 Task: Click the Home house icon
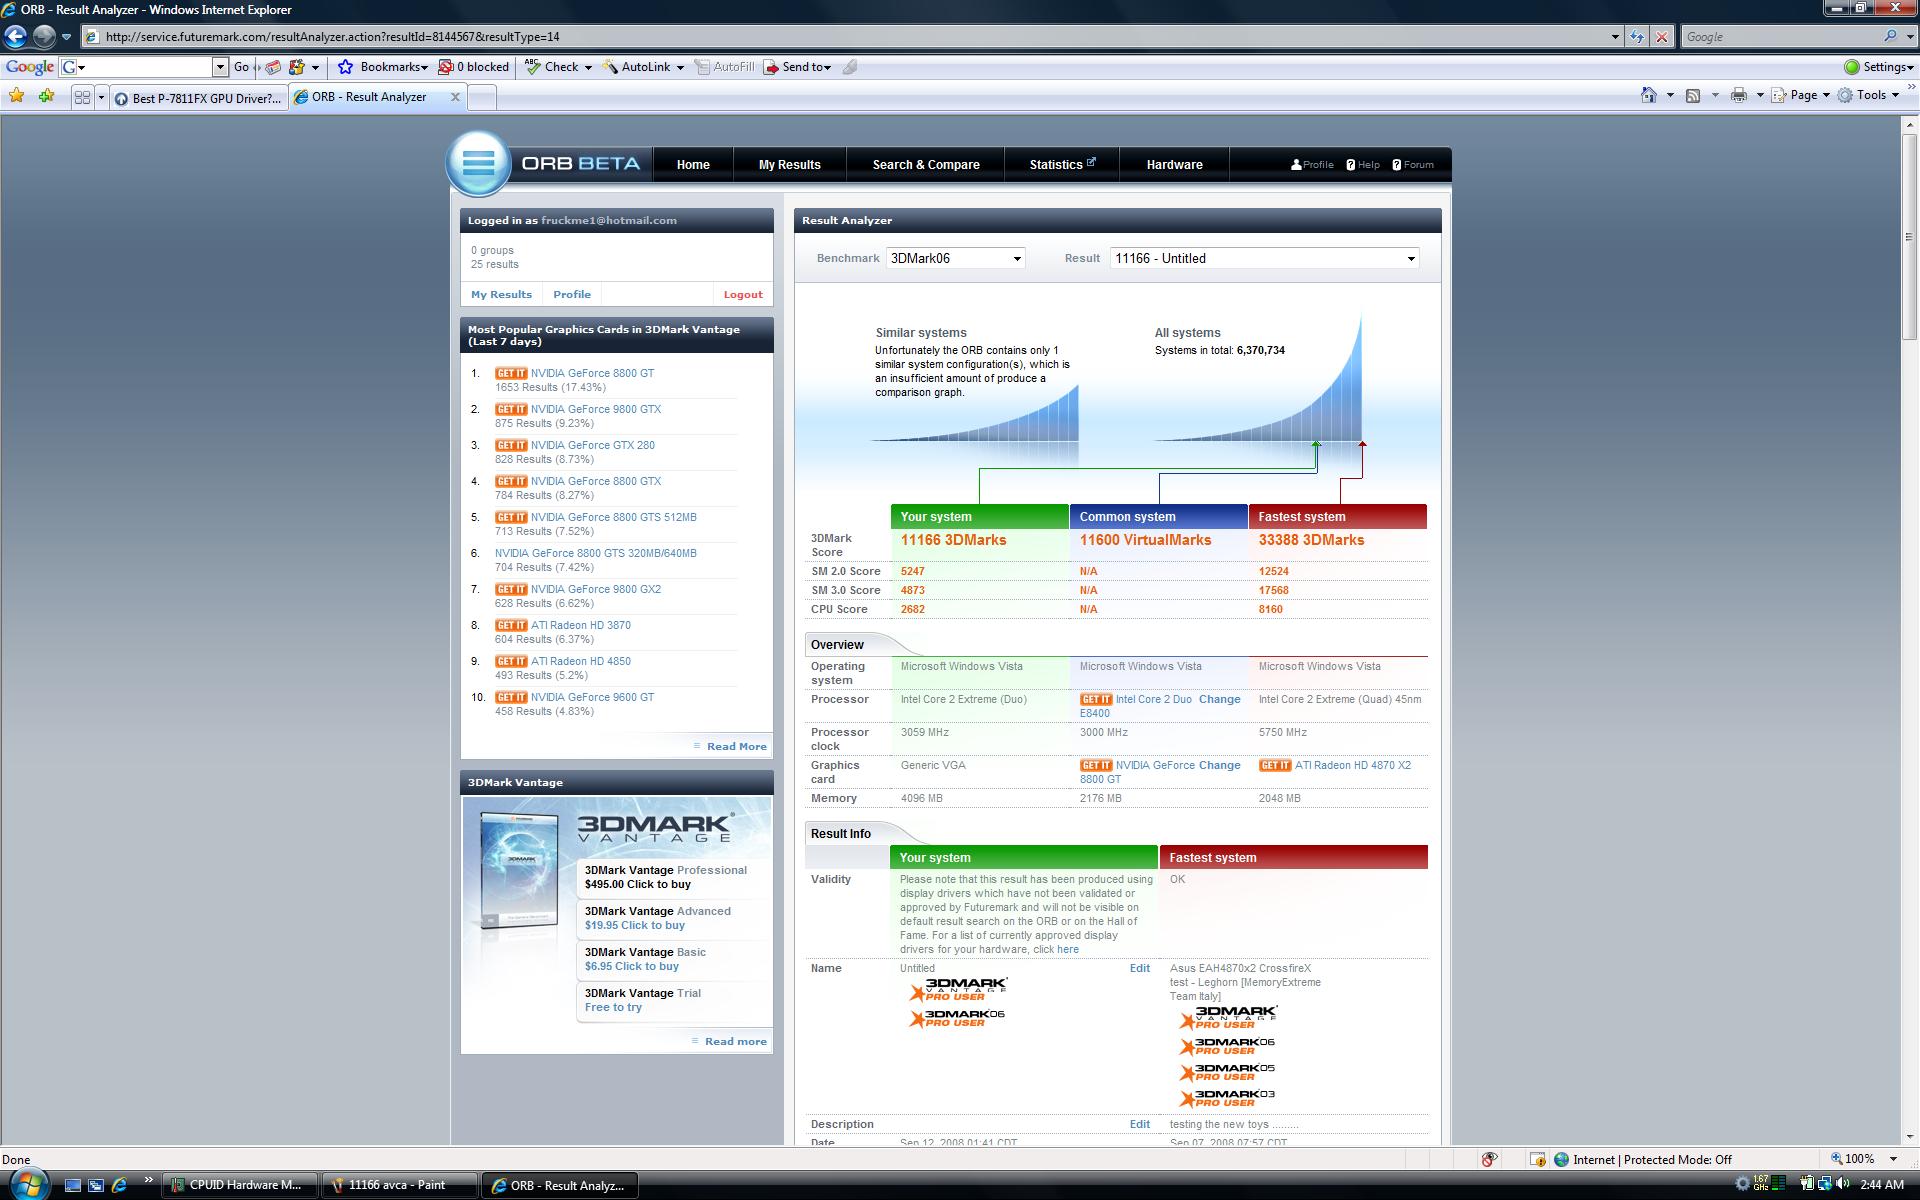[1648, 95]
